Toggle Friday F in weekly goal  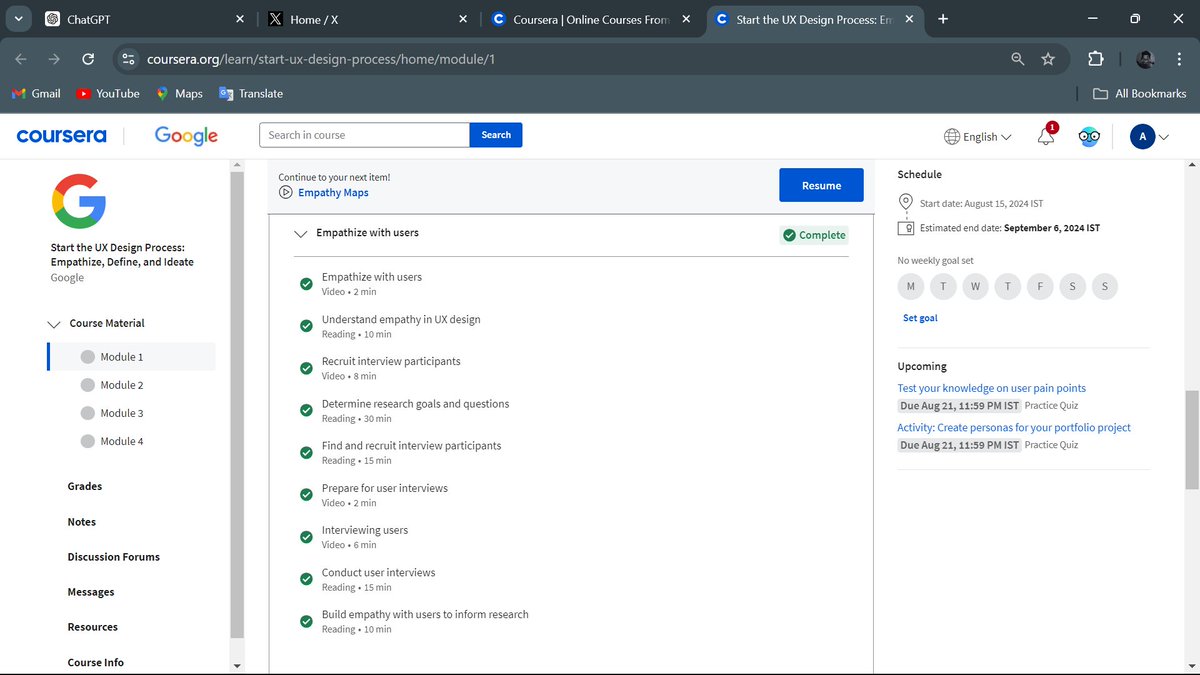click(x=1040, y=287)
